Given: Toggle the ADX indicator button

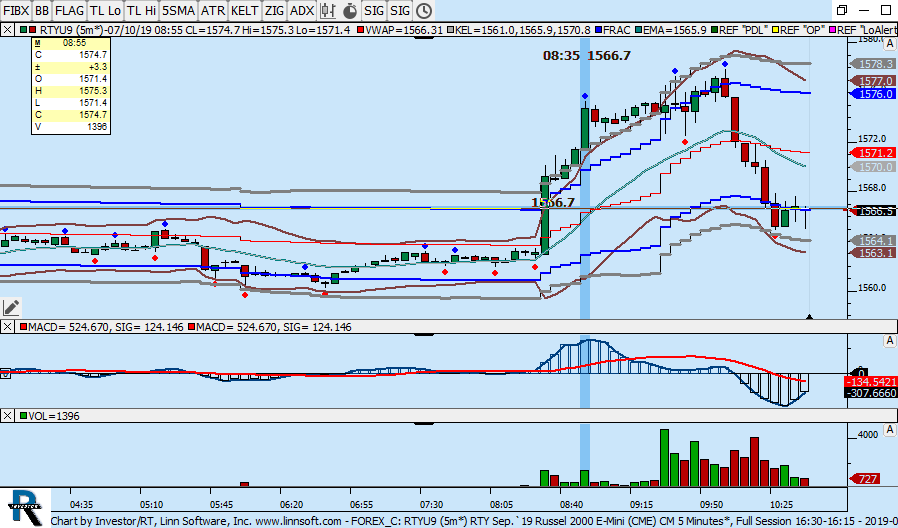Looking at the screenshot, I should point(302,10).
